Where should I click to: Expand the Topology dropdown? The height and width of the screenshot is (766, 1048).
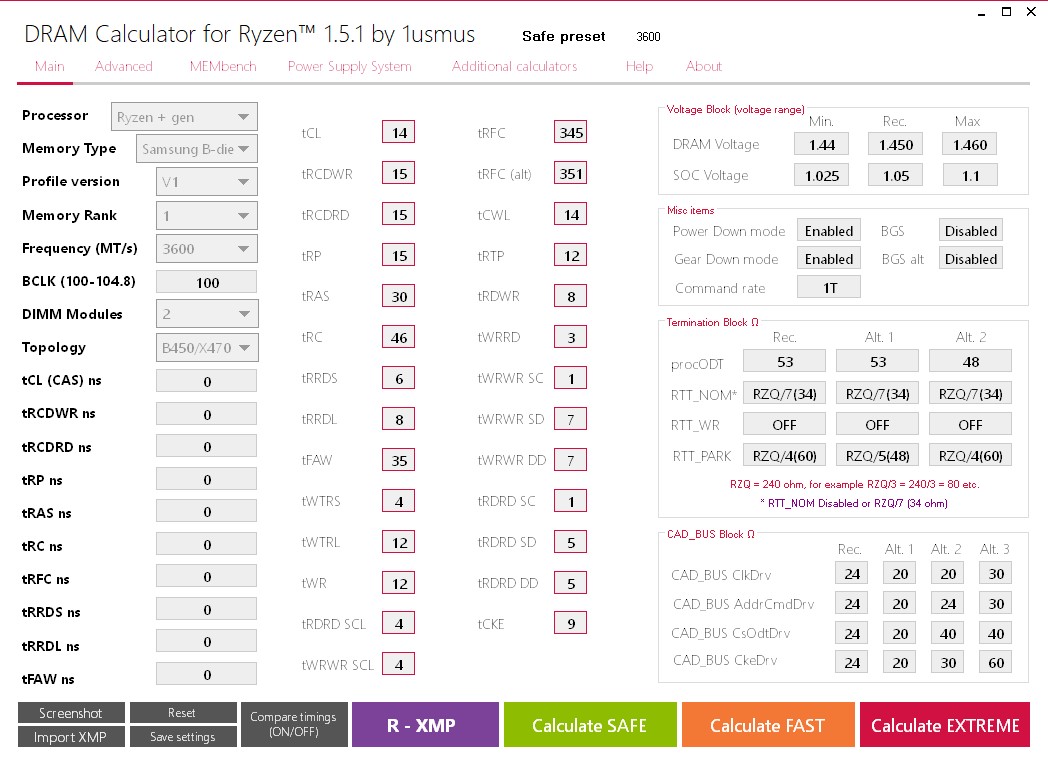[x=207, y=348]
